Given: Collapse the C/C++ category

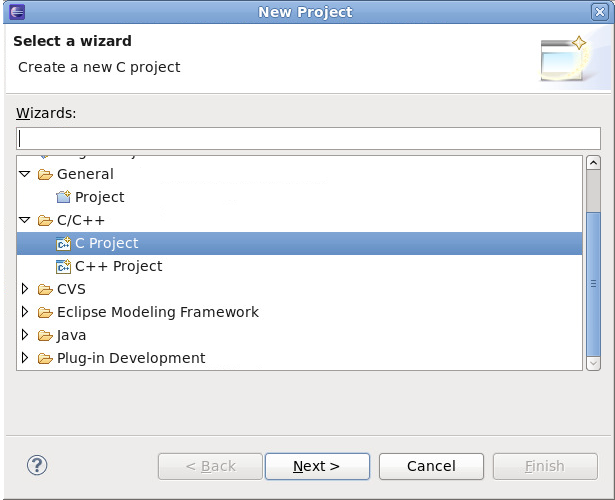Looking at the screenshot, I should click(x=25, y=220).
